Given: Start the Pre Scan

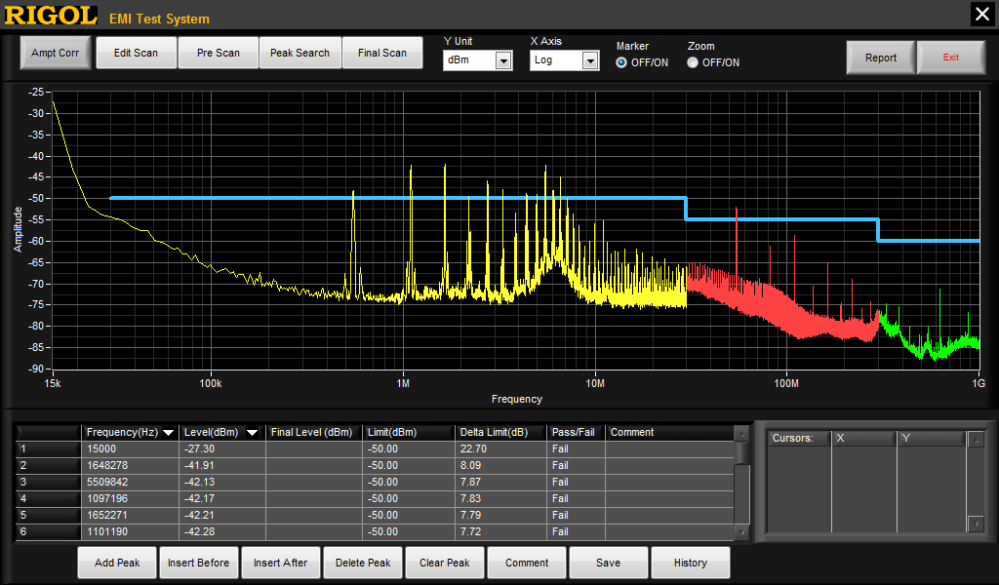Looking at the screenshot, I should click(218, 53).
